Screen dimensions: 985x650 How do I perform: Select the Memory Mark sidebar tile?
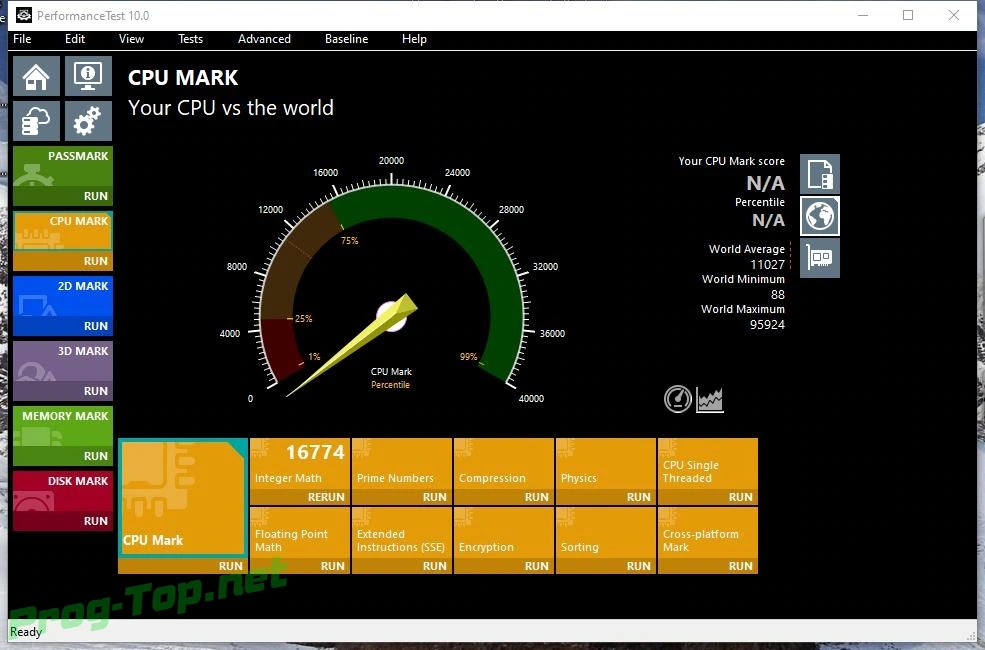coord(63,426)
